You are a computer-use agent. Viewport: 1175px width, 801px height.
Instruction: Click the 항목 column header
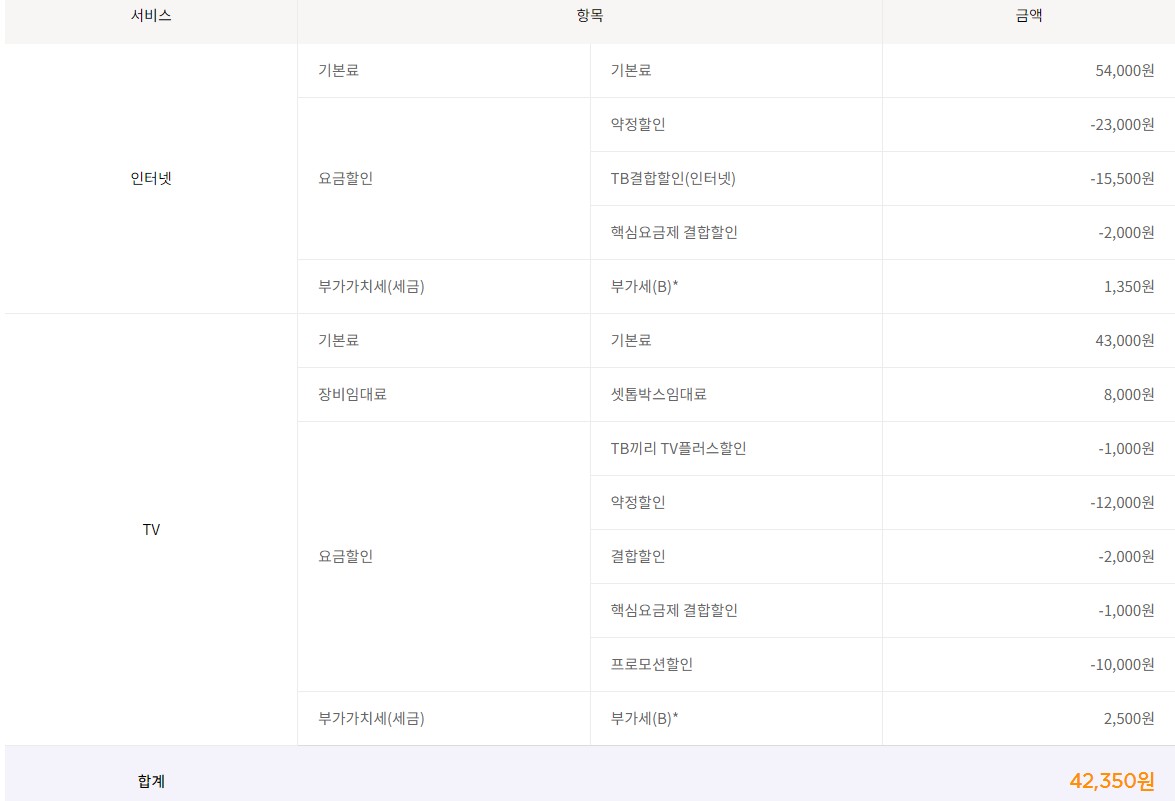coord(590,16)
